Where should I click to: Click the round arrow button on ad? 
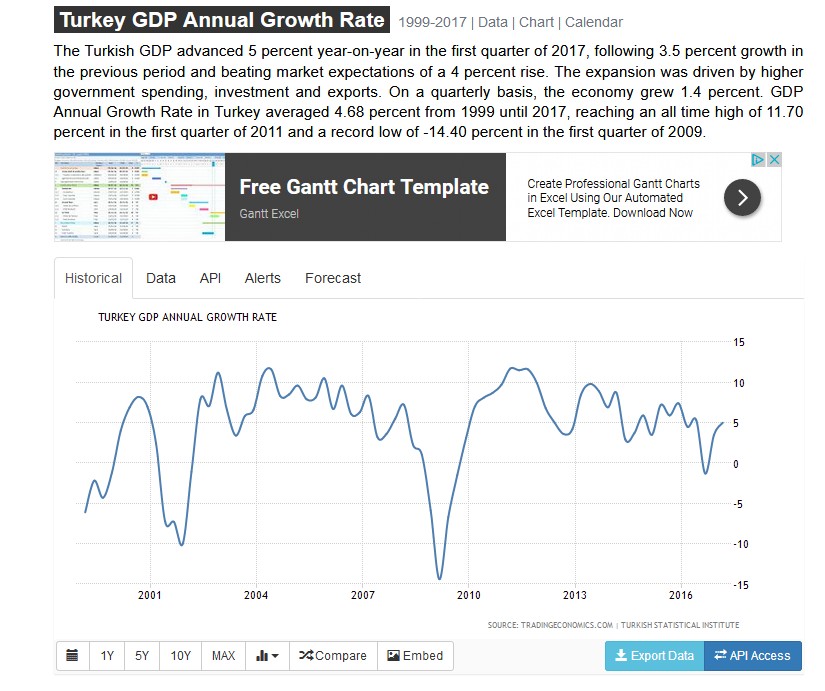pyautogui.click(x=742, y=198)
